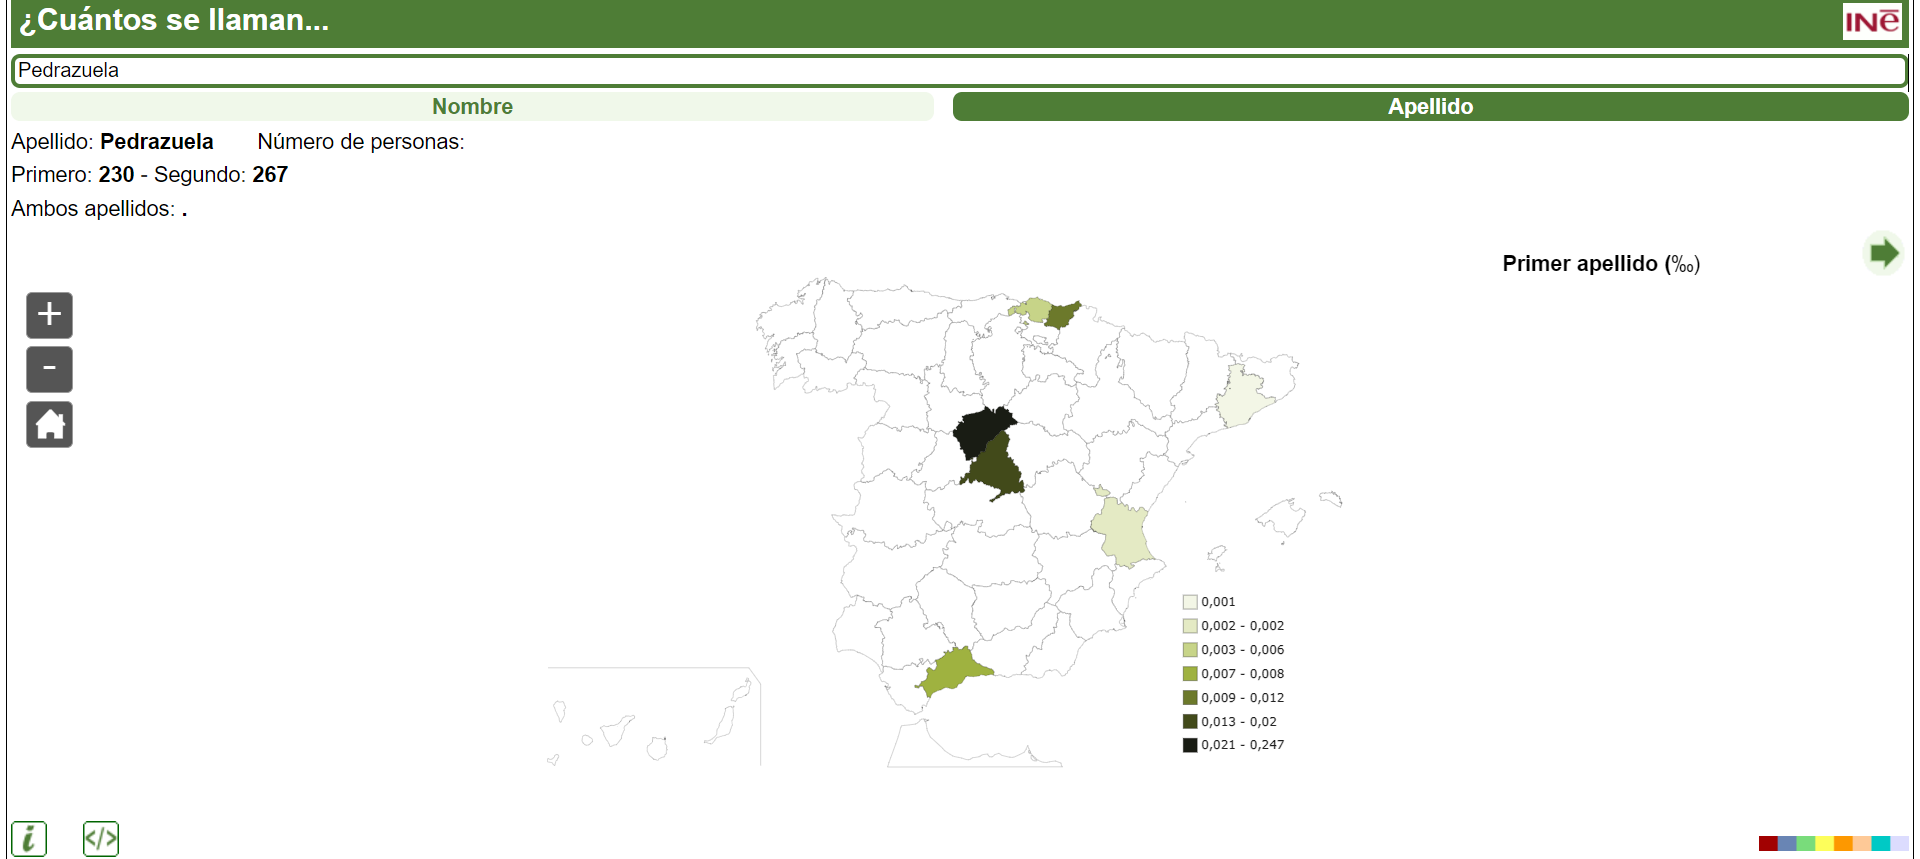Zoom in on the map
The image size is (1920, 859).
click(49, 315)
